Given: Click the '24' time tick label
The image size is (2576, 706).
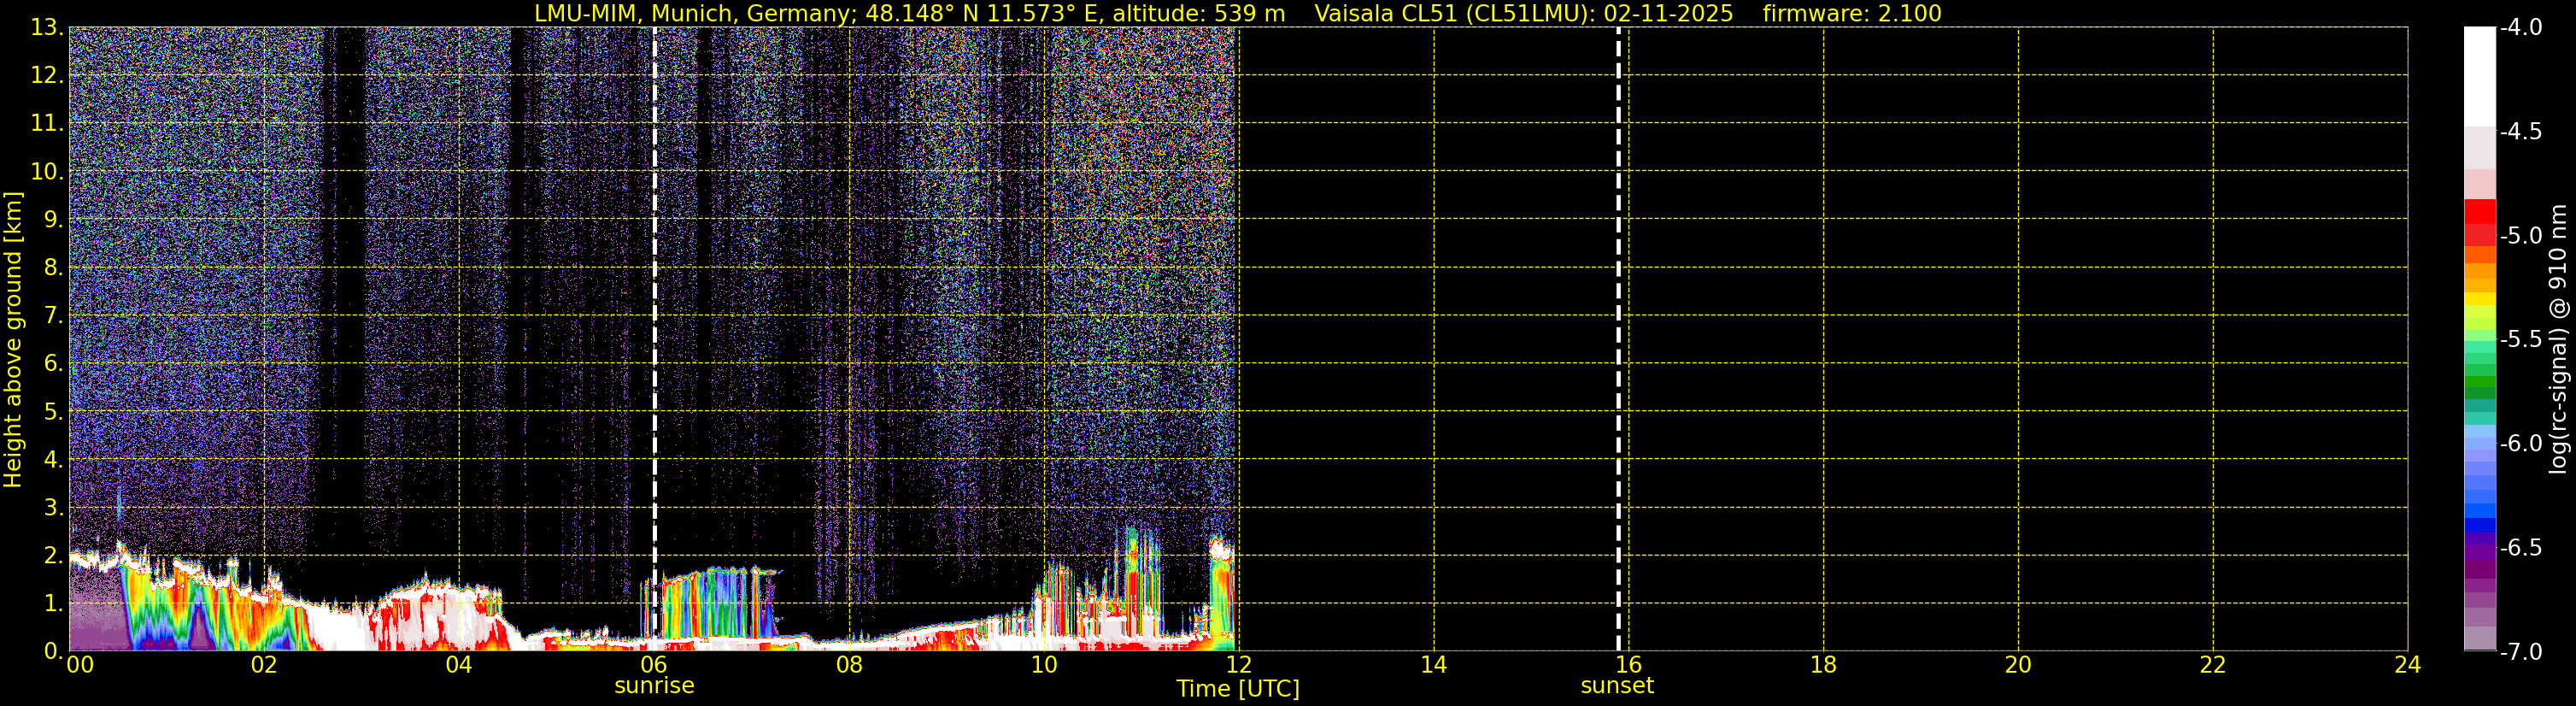Looking at the screenshot, I should coord(2407,664).
